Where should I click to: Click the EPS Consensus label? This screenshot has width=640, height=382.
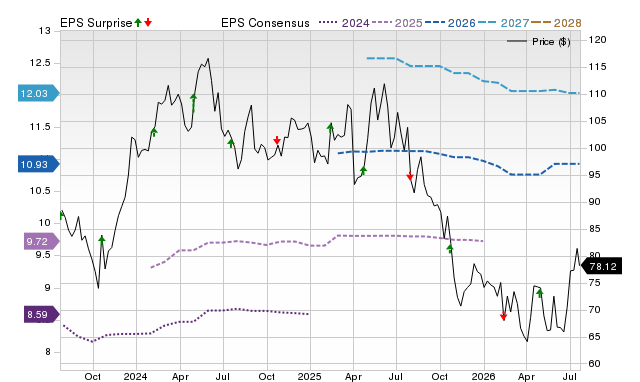click(265, 23)
